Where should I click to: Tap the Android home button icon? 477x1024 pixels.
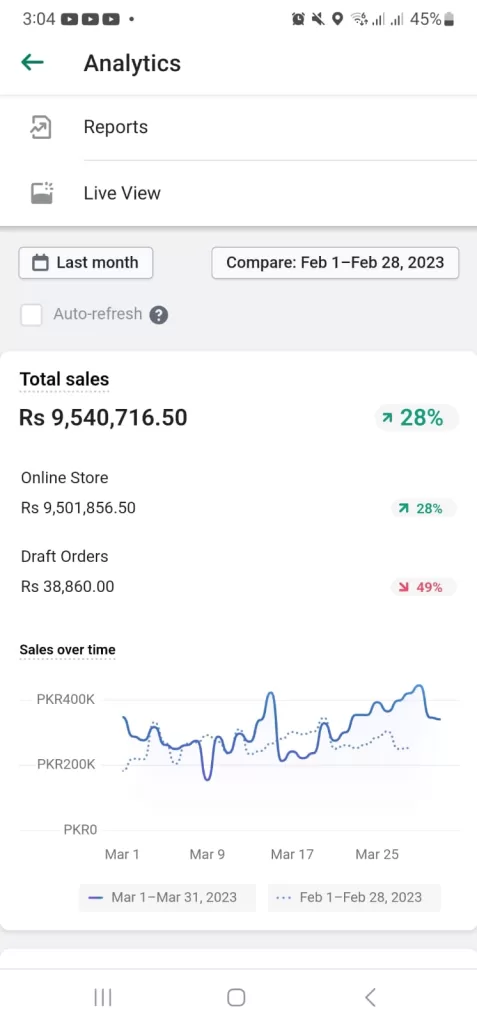point(236,997)
